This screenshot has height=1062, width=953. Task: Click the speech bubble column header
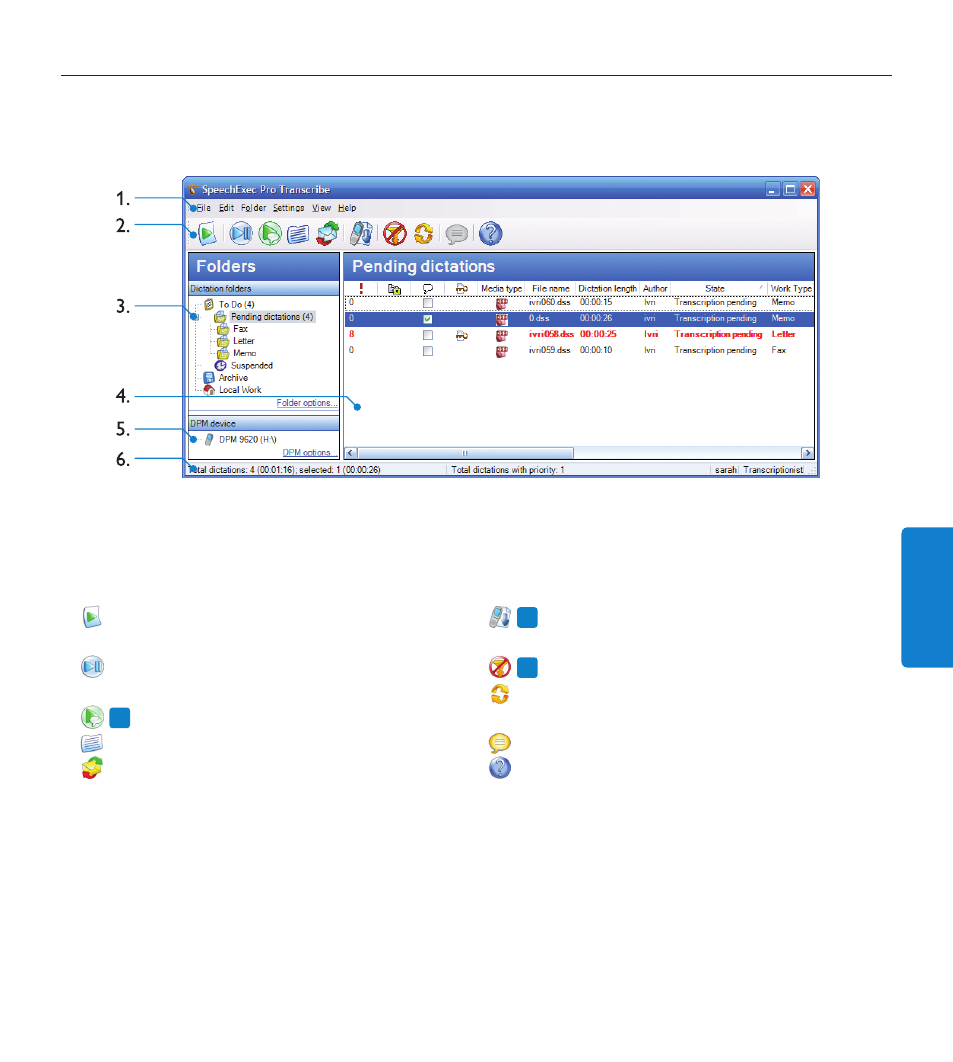tap(427, 289)
